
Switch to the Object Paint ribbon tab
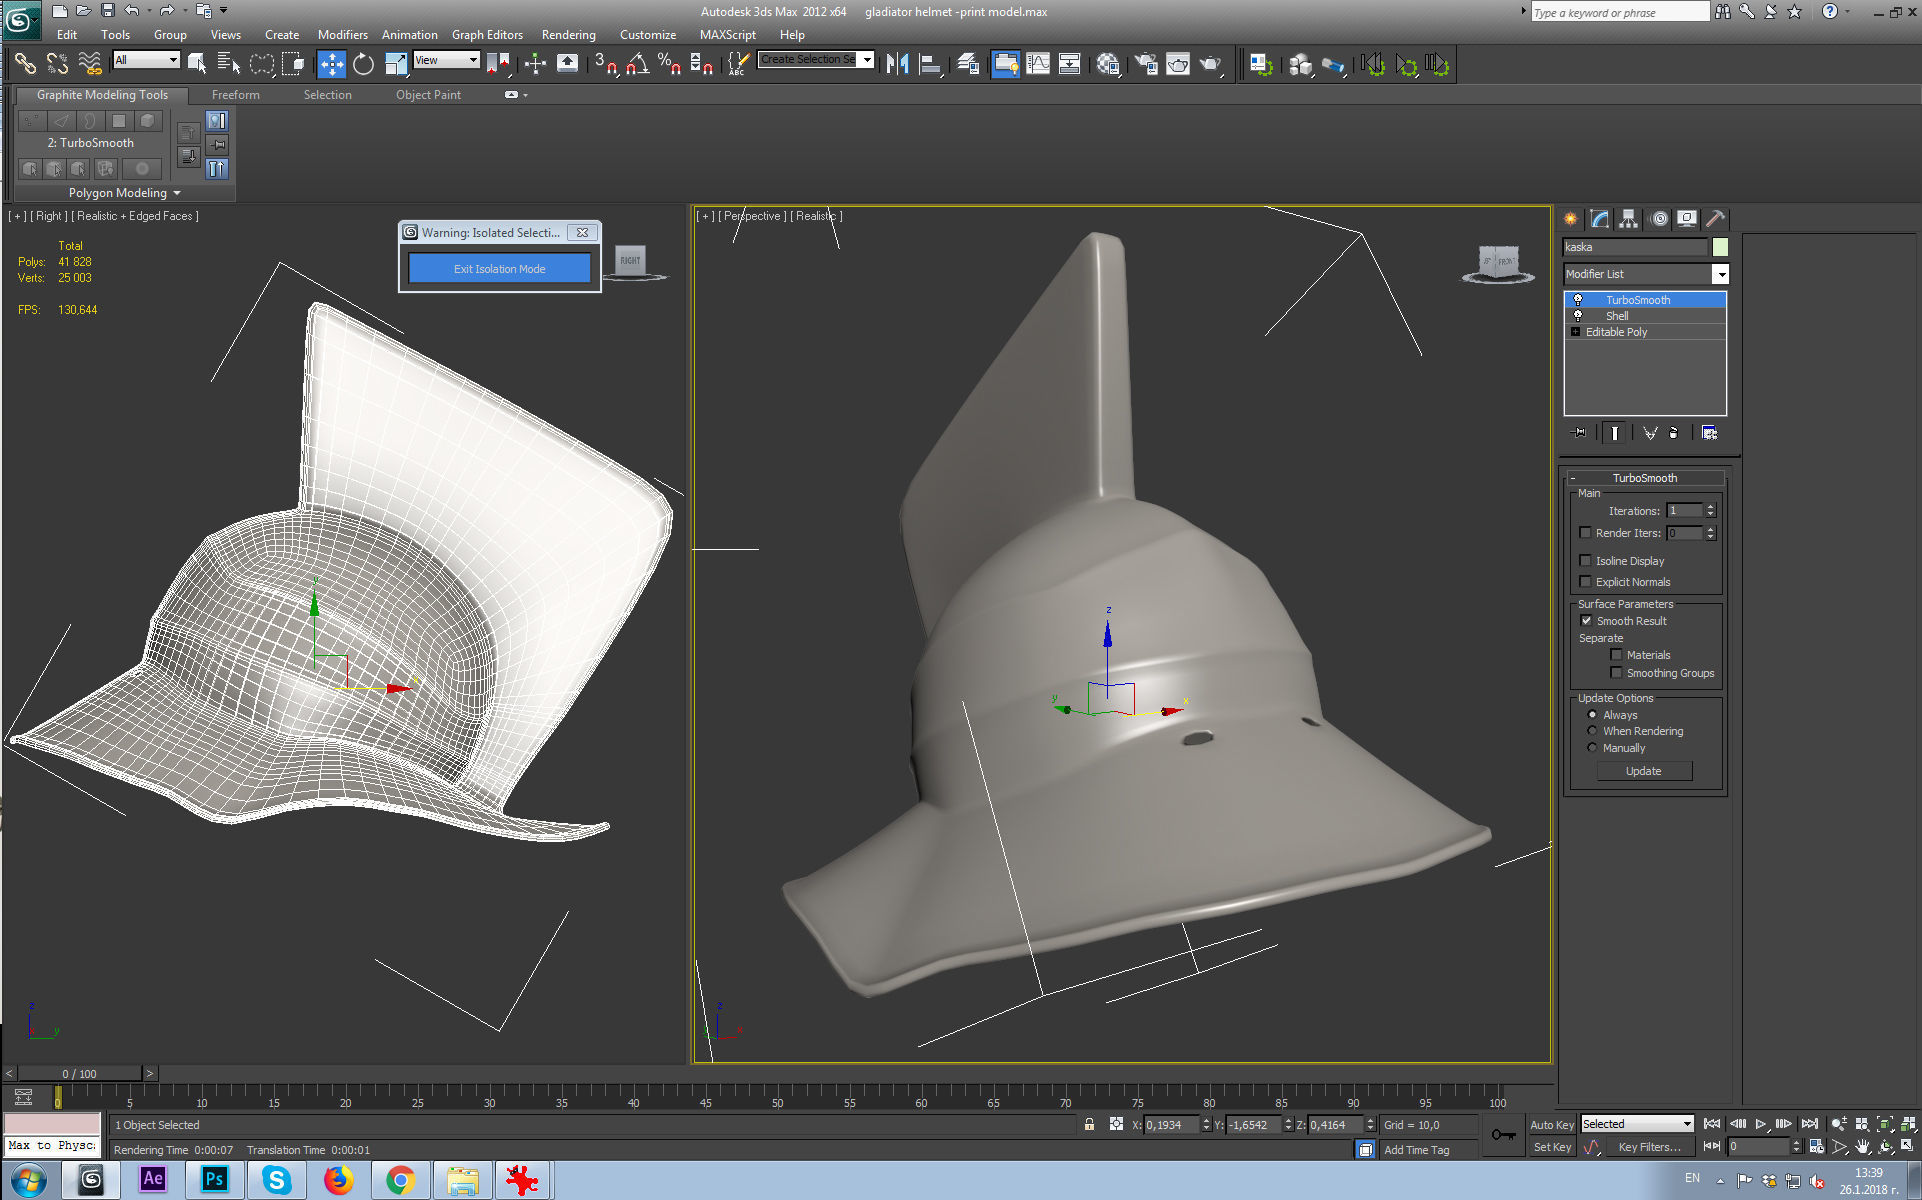pos(428,95)
